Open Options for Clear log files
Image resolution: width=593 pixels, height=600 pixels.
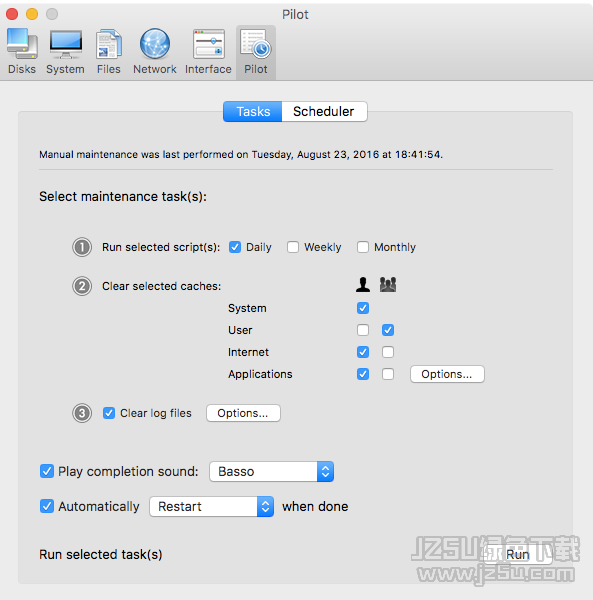(243, 413)
